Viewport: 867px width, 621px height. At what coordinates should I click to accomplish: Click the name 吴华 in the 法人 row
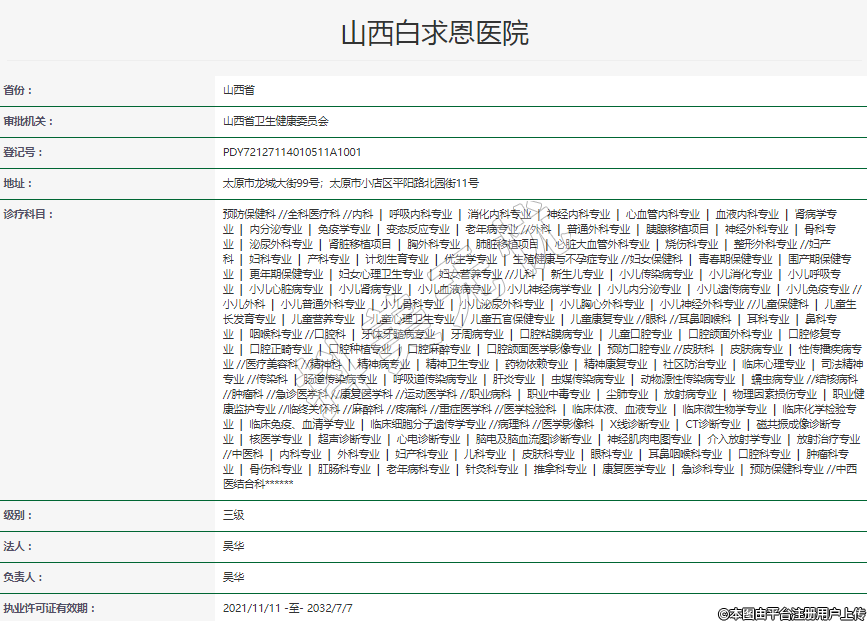coord(233,546)
